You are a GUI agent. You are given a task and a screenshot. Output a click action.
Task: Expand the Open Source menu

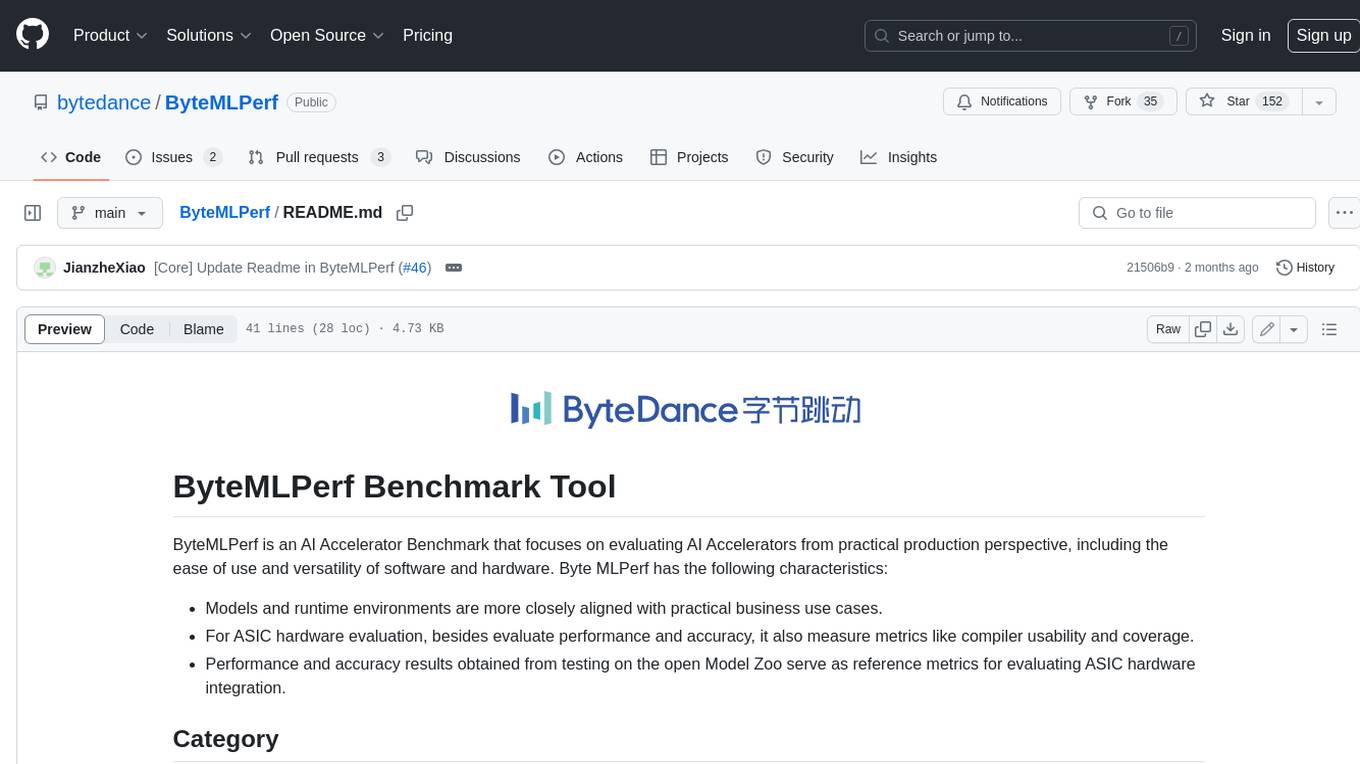point(327,35)
